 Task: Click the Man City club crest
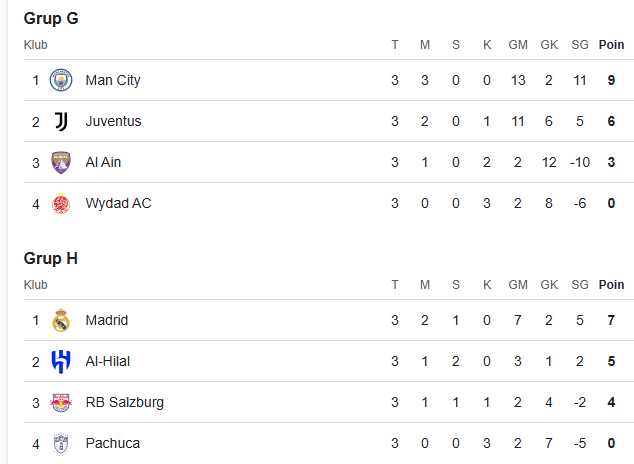(x=61, y=80)
